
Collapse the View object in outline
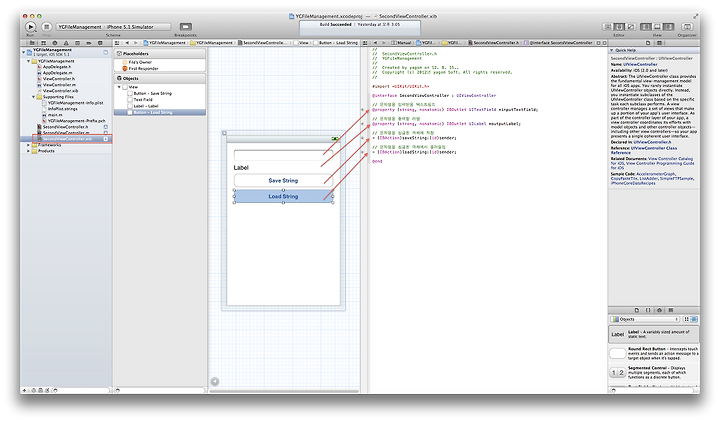point(119,87)
